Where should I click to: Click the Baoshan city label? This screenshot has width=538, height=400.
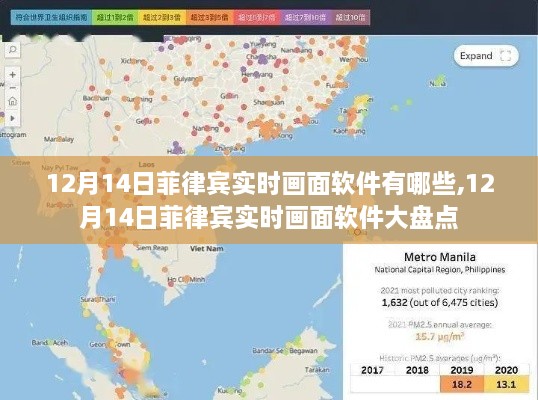tap(96, 98)
